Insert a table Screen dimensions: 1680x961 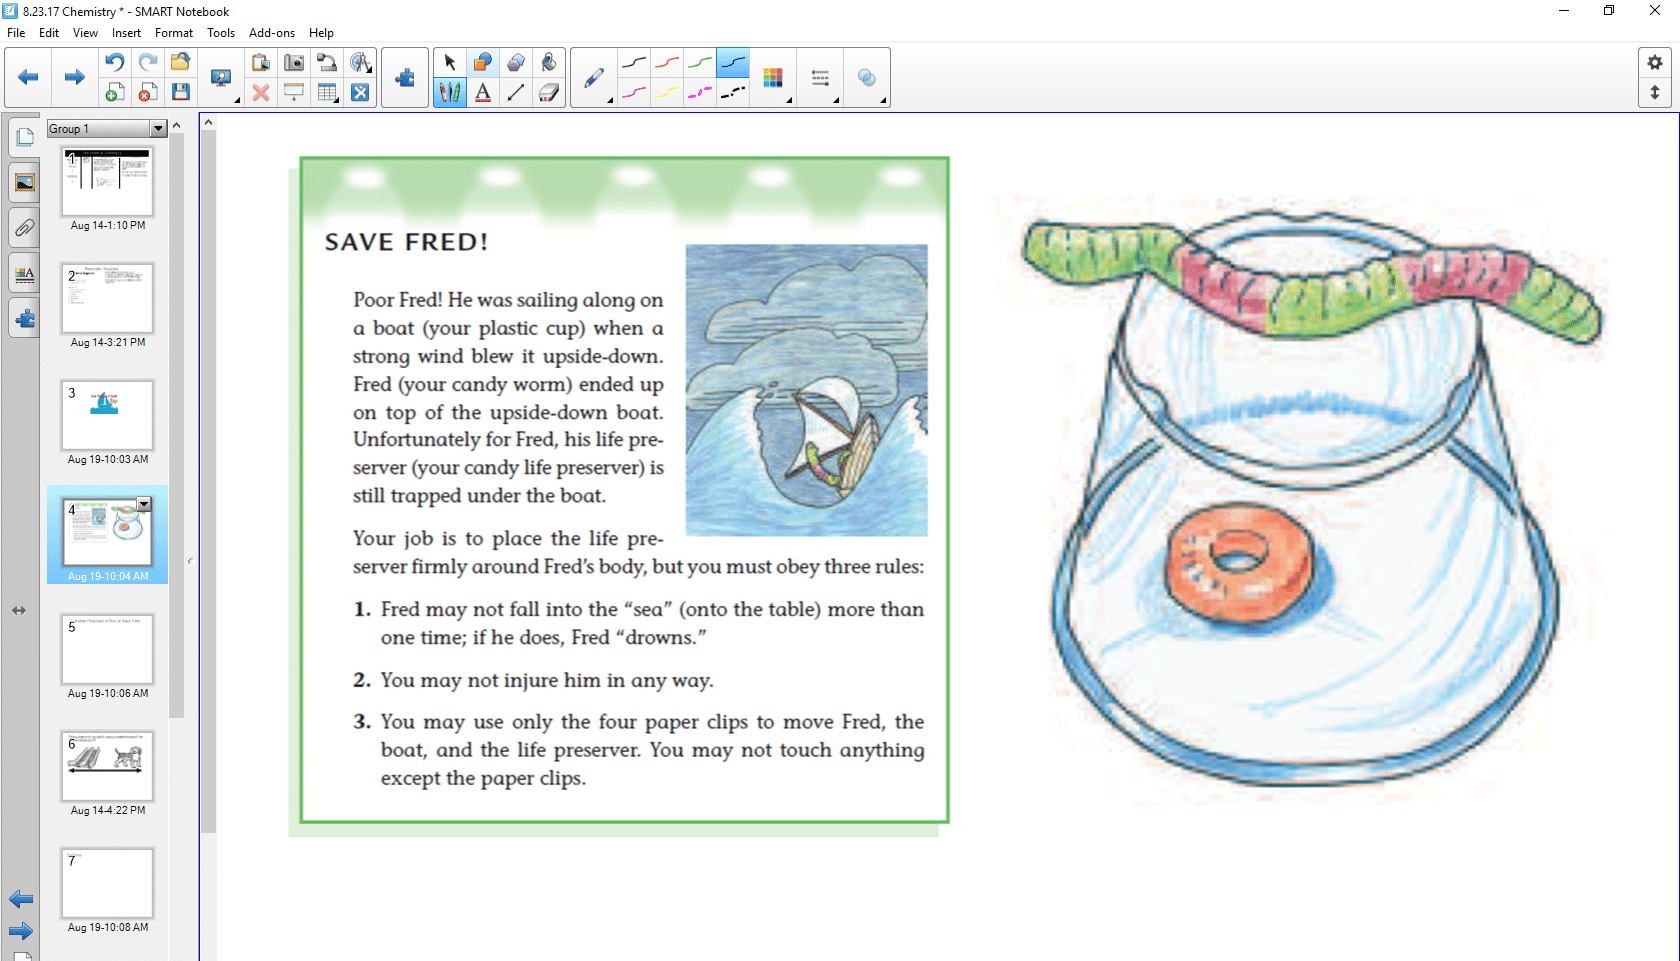326,93
